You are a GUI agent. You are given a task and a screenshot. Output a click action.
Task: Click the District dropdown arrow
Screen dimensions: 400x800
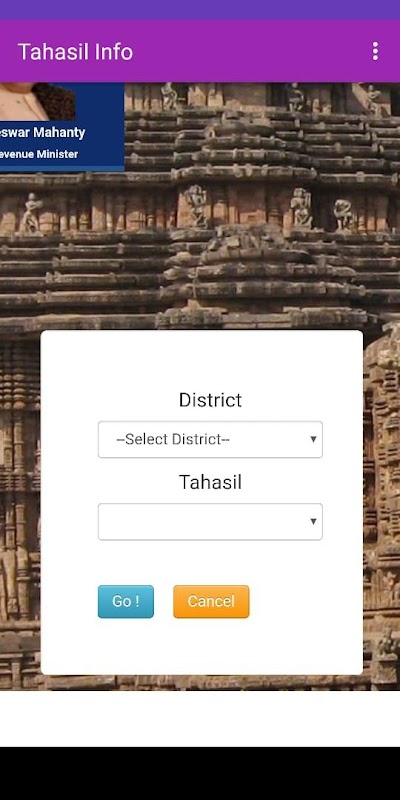[313, 439]
